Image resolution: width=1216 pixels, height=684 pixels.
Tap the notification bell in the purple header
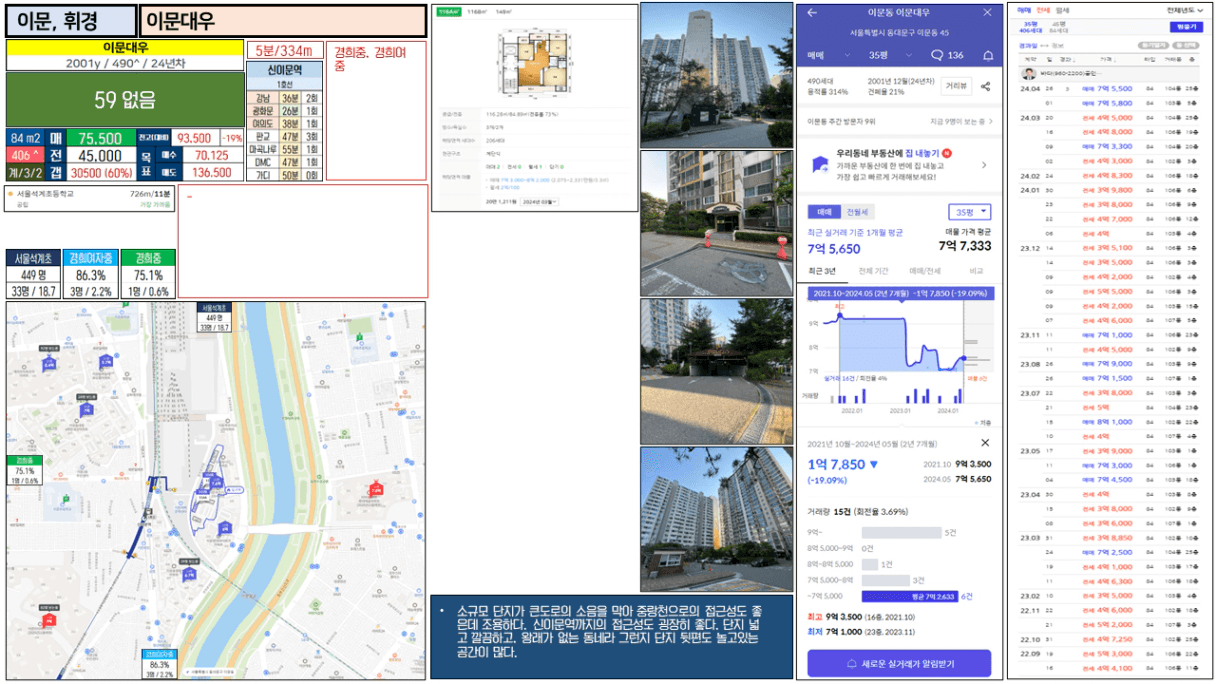click(x=988, y=55)
